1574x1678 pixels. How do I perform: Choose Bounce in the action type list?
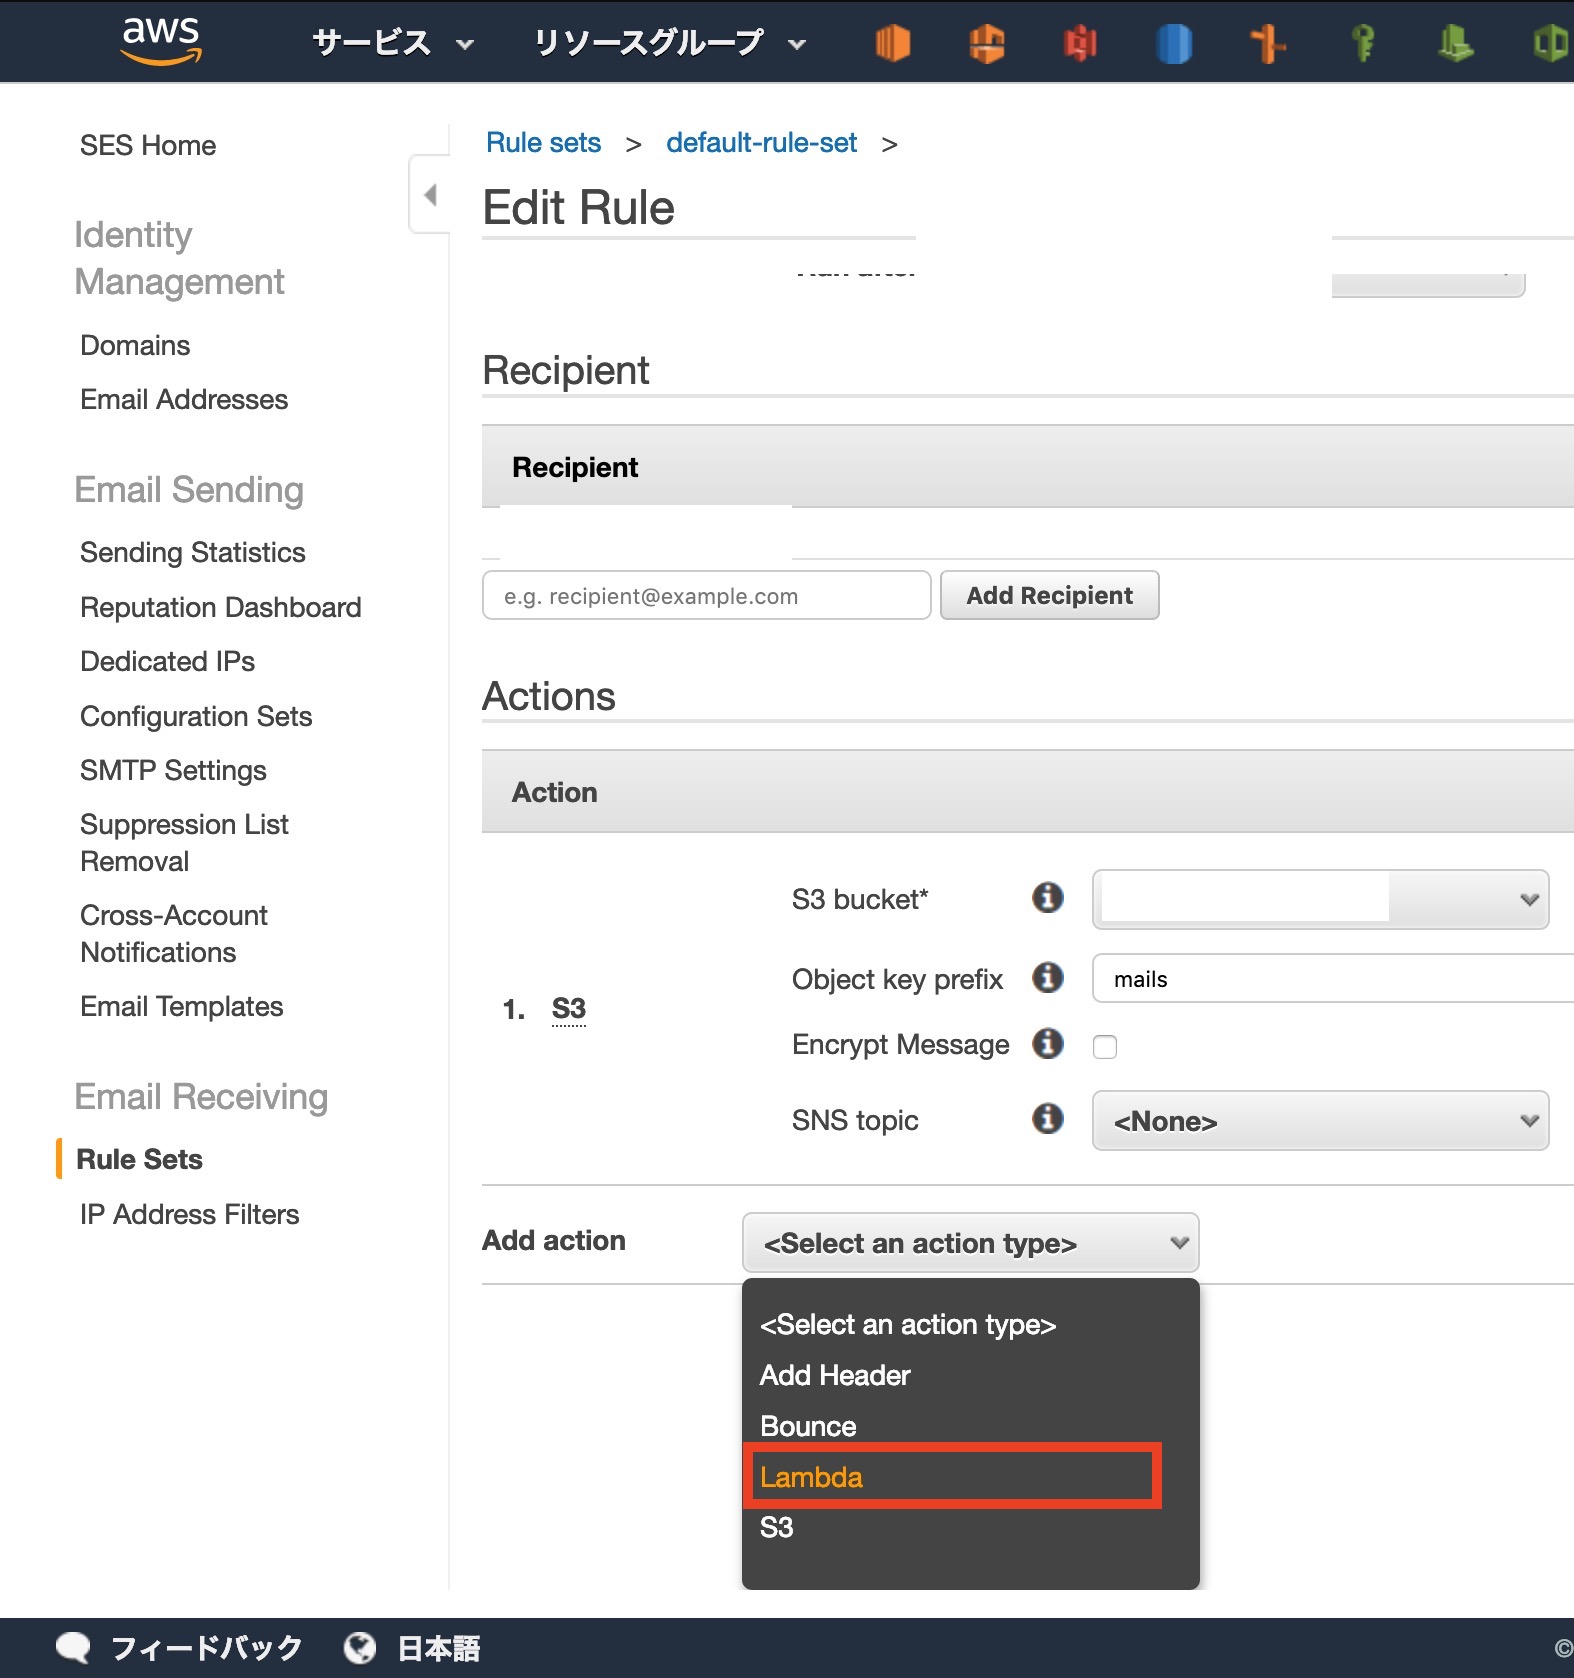(x=808, y=1426)
